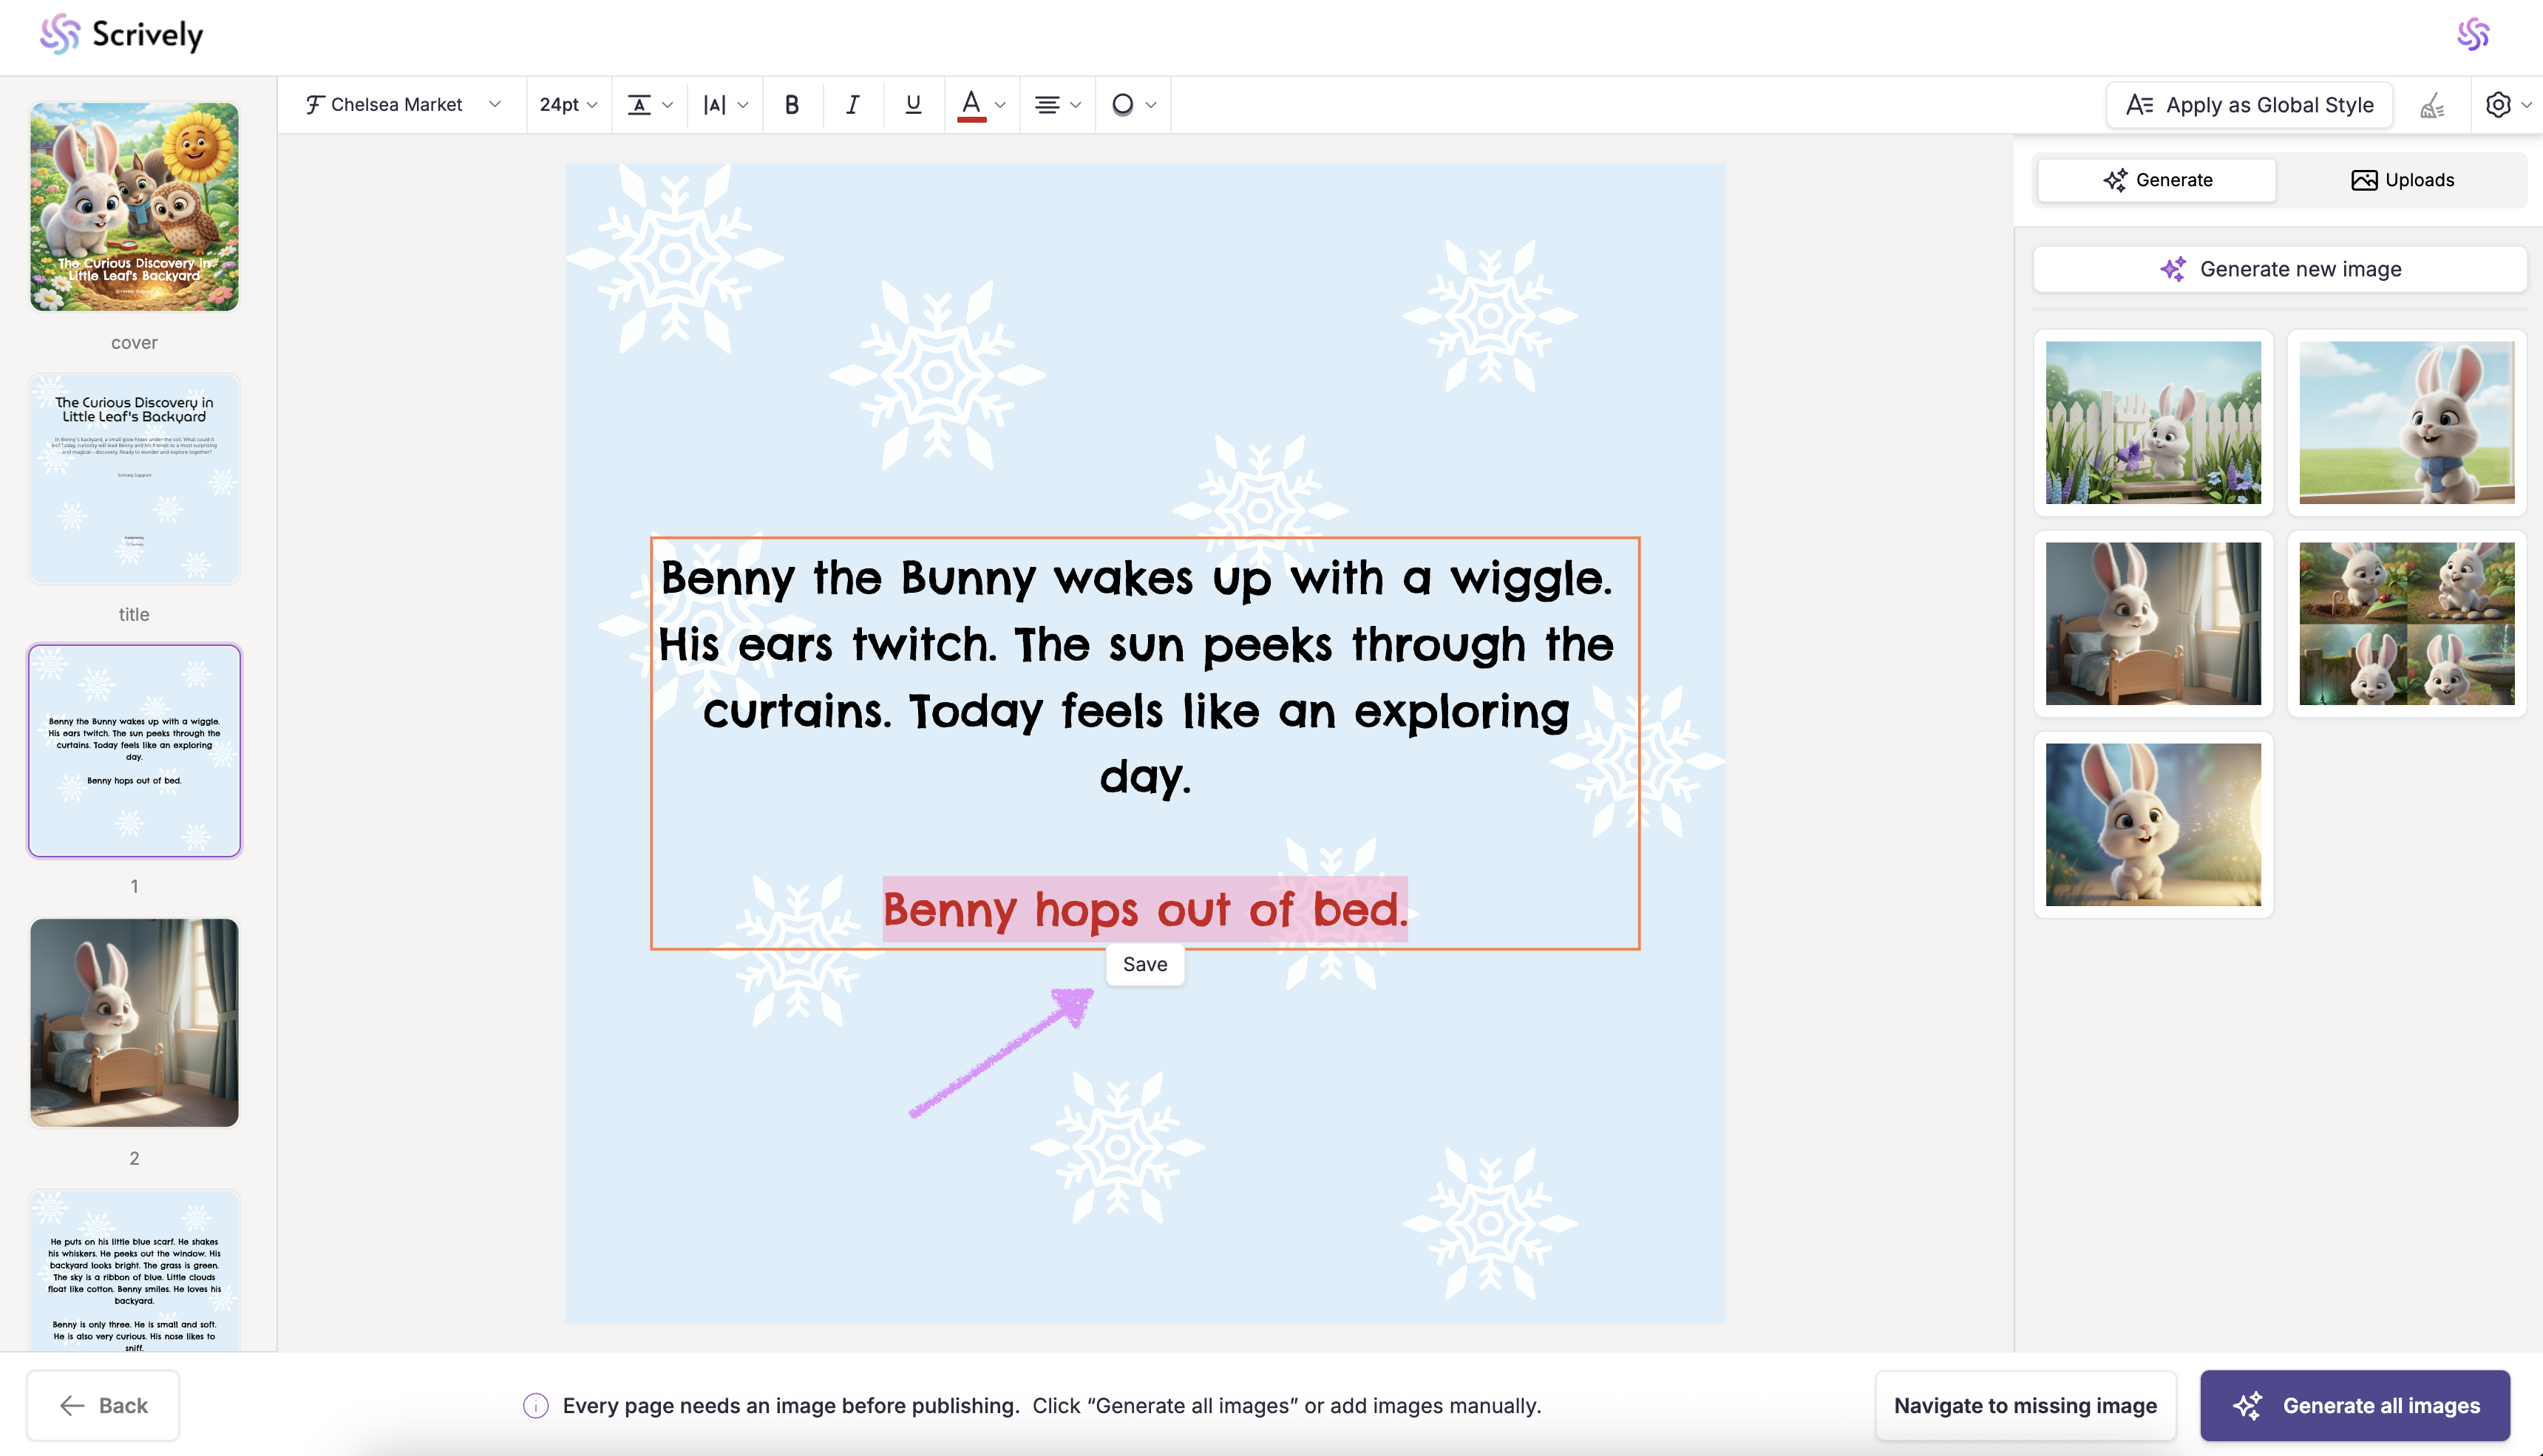Click the text color A icon

(x=970, y=104)
